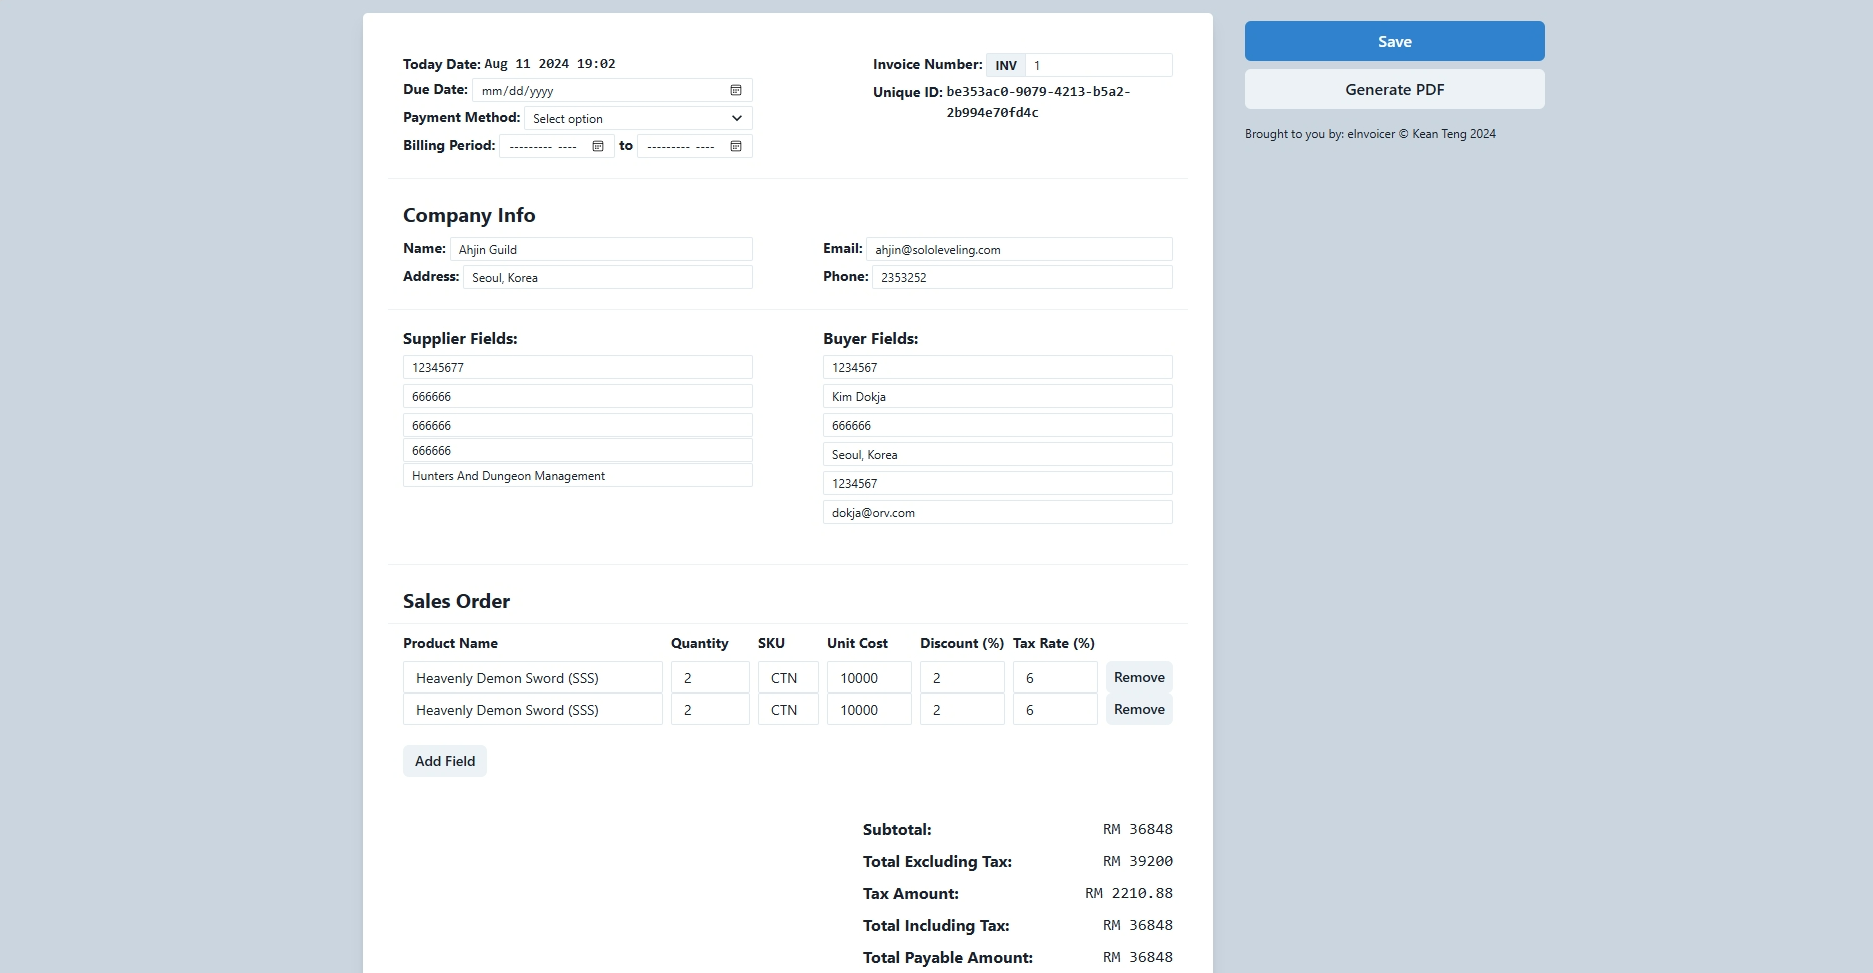The height and width of the screenshot is (973, 1873).
Task: Edit the company Phone field 2353252
Action: click(1022, 277)
